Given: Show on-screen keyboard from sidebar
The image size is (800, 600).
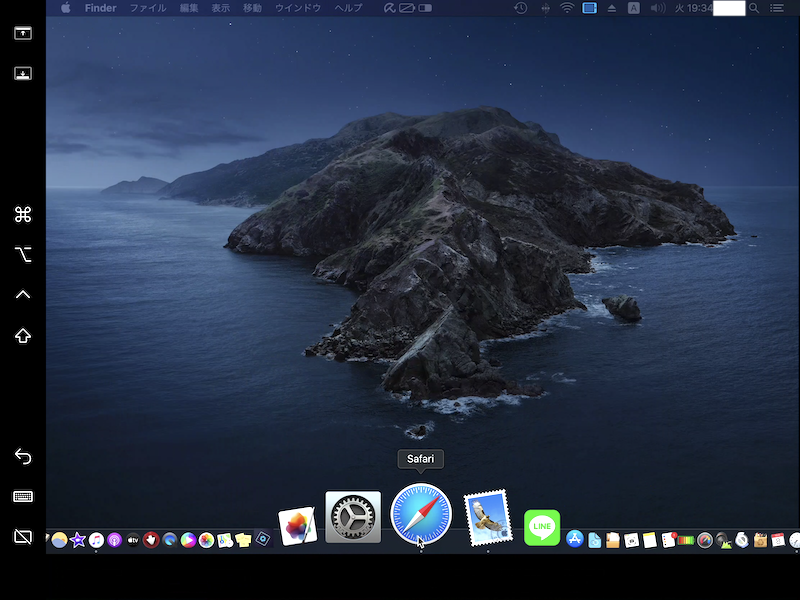Looking at the screenshot, I should pos(23,496).
